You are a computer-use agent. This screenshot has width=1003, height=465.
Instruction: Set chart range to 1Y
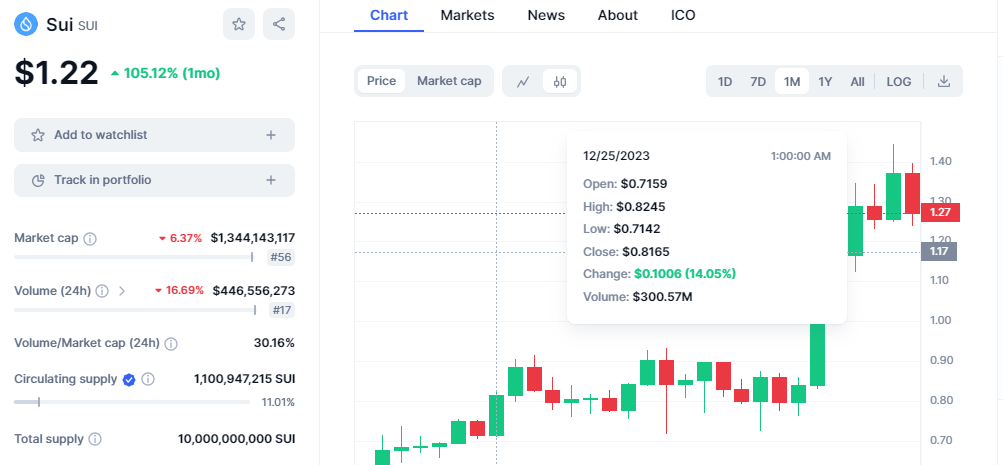click(825, 81)
